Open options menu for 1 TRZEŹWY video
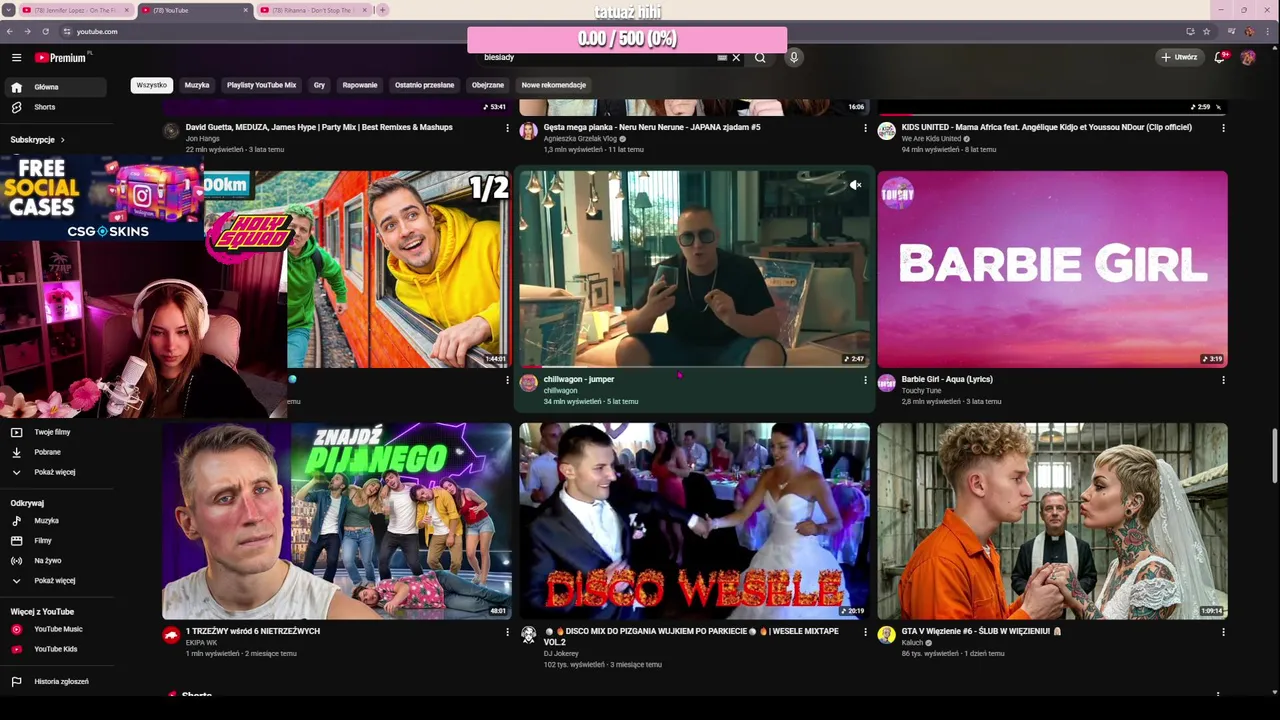 (x=507, y=632)
